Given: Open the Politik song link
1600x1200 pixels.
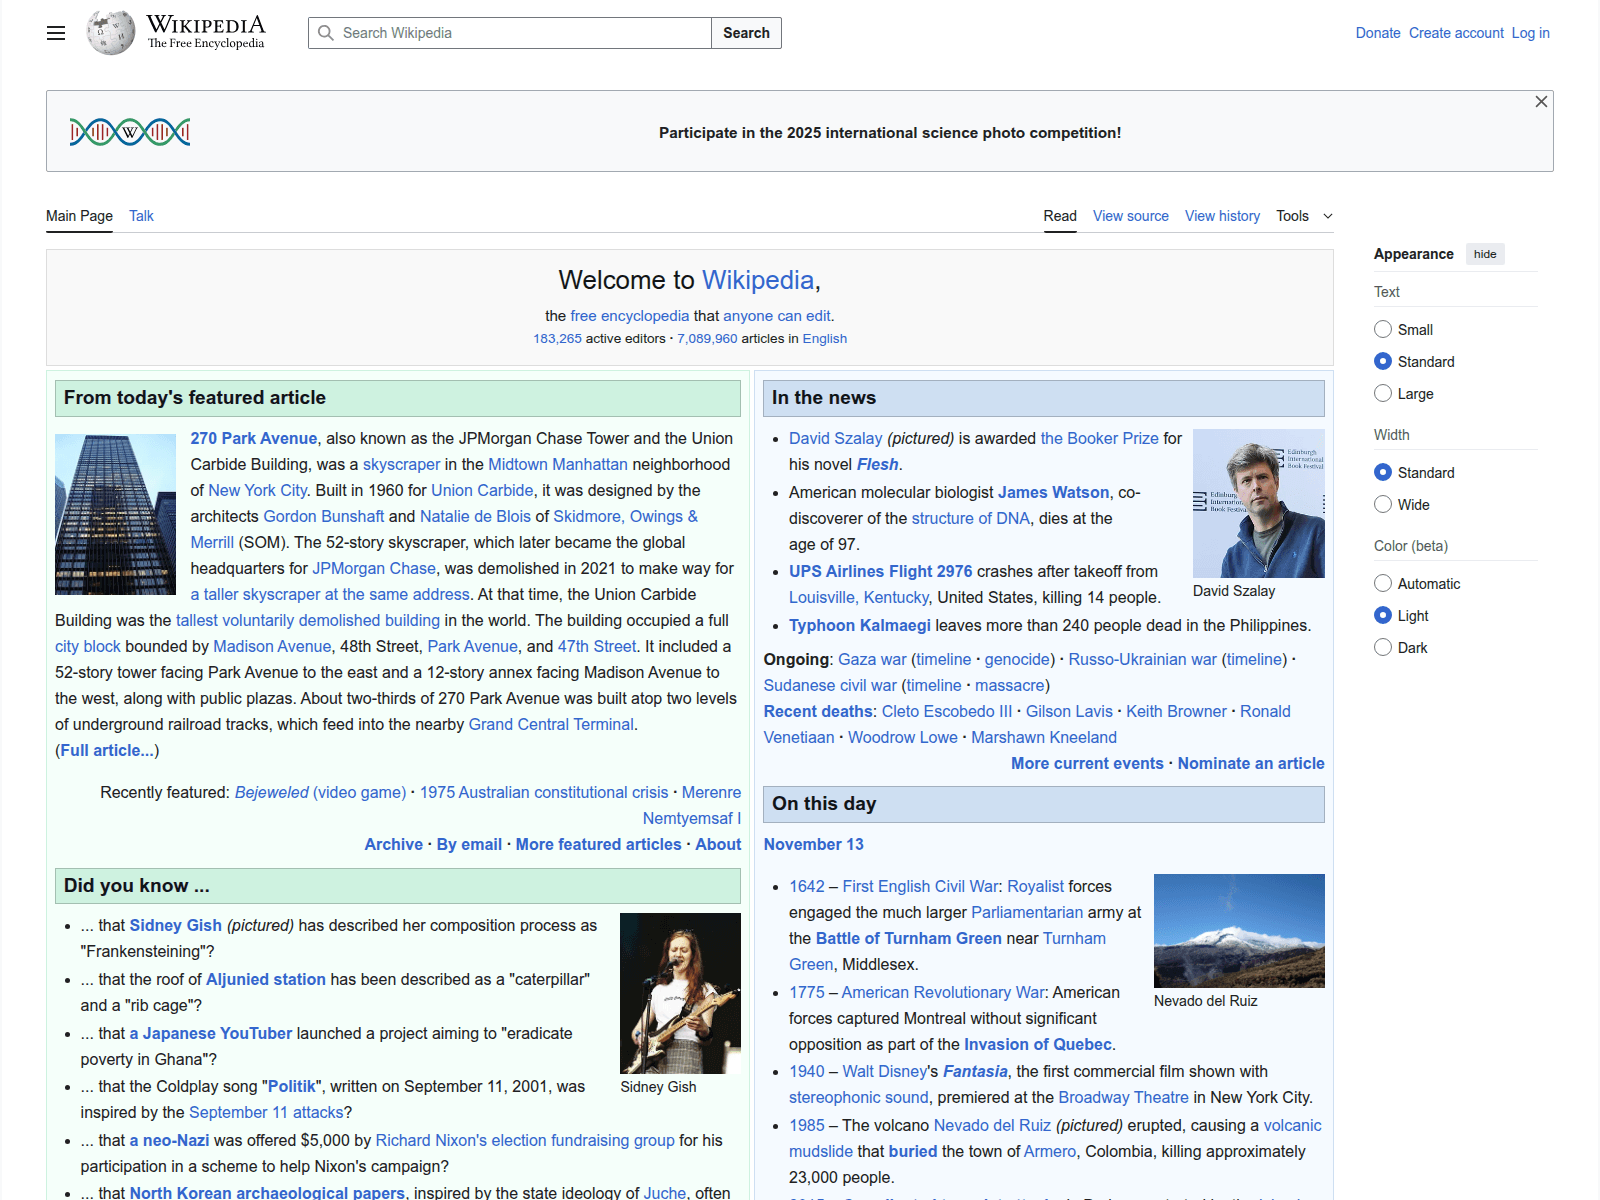Looking at the screenshot, I should click(292, 1086).
